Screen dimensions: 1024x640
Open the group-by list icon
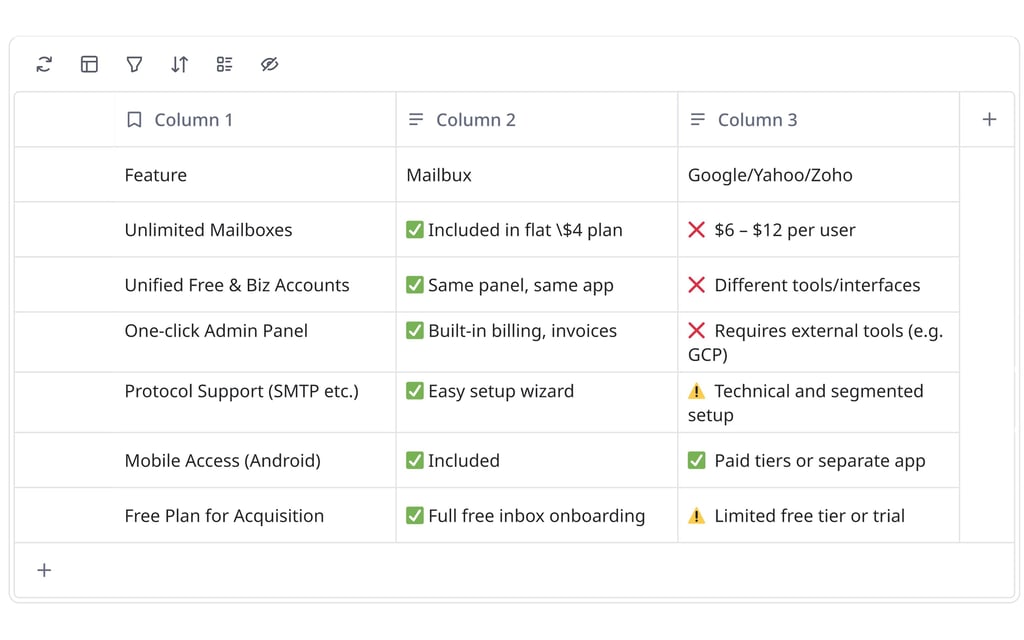[225, 64]
